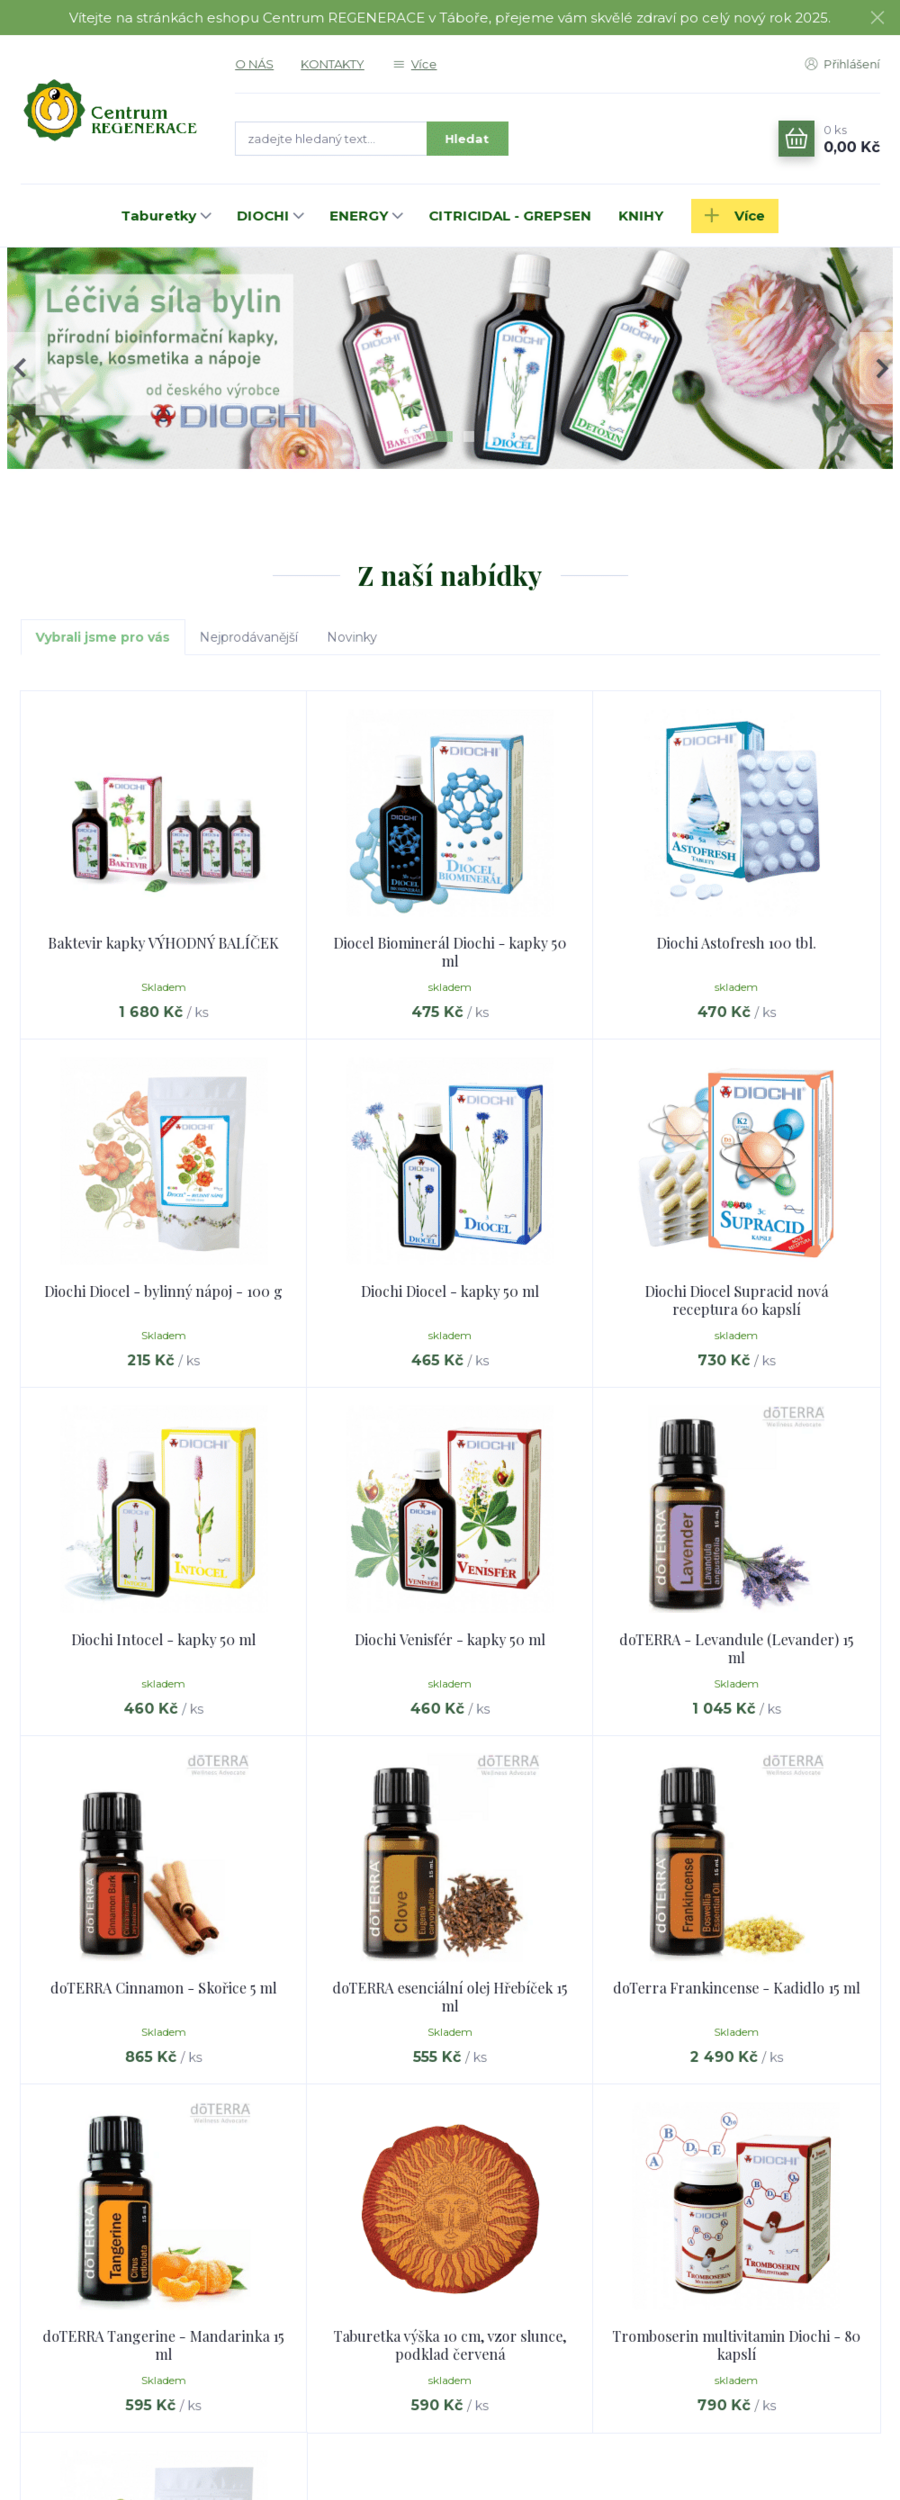The image size is (900, 2500).
Task: Focus the search text input field
Action: coord(331,139)
